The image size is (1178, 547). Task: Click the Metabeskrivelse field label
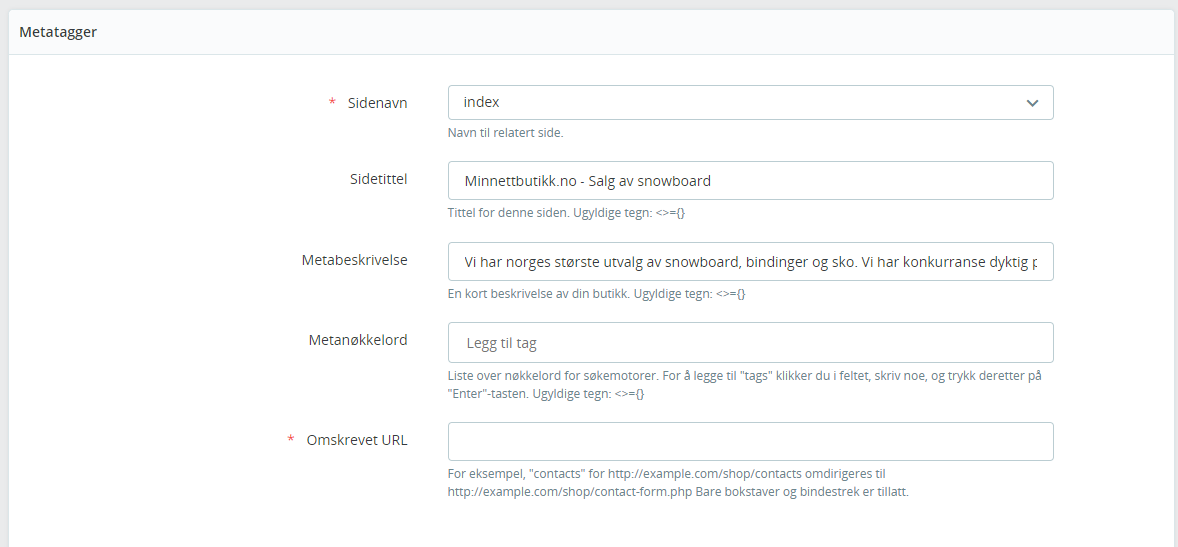(x=354, y=259)
